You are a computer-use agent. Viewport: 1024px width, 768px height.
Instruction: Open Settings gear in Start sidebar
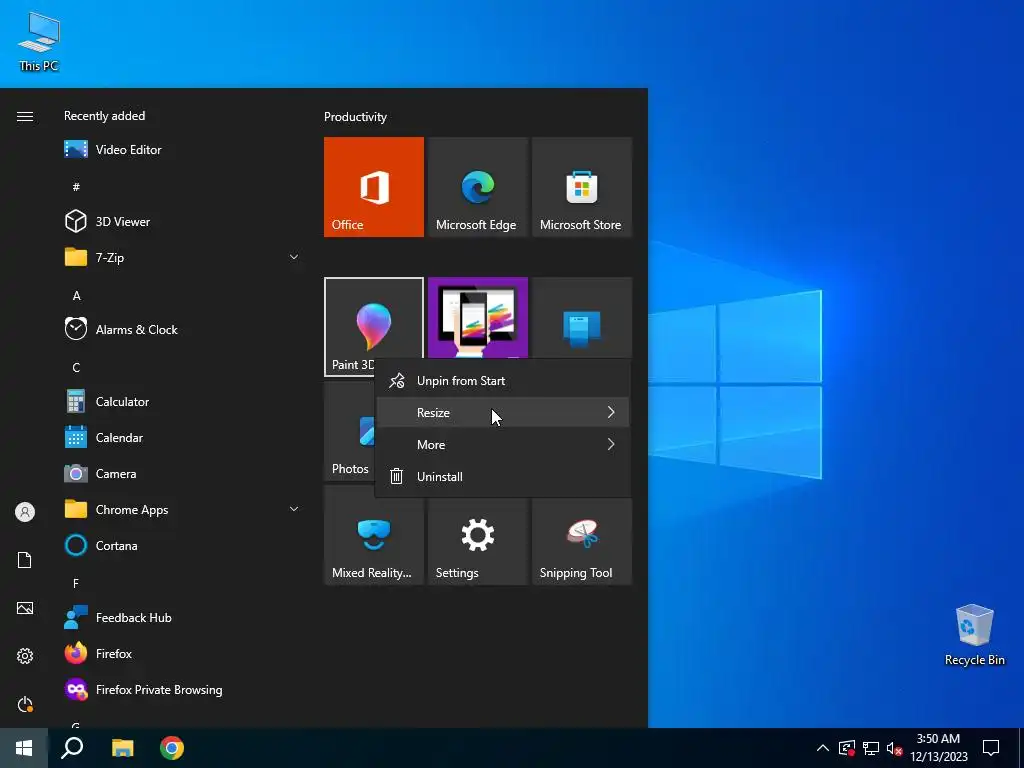point(25,656)
